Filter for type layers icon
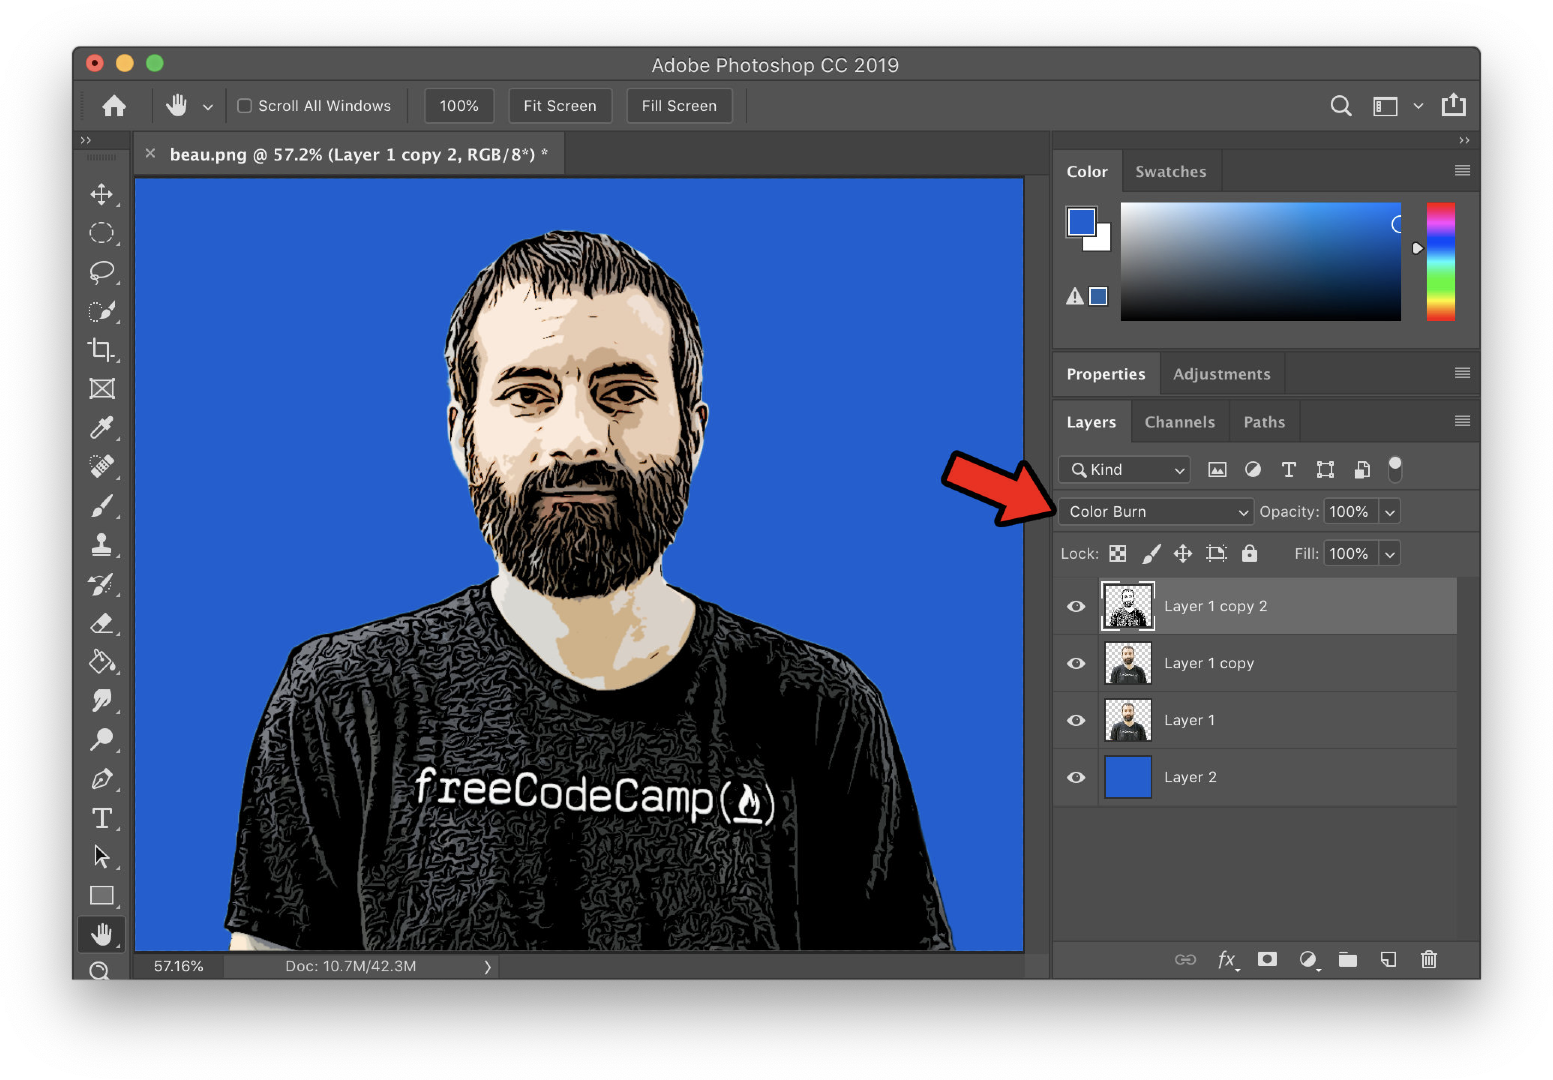The width and height of the screenshot is (1553, 1080). click(x=1289, y=470)
